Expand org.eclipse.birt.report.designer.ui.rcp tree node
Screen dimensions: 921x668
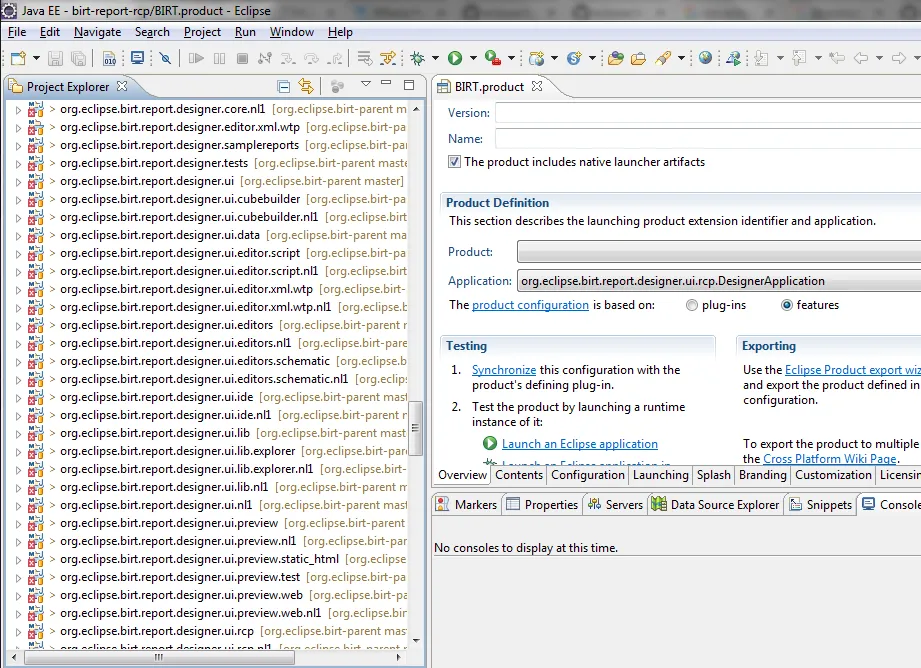point(18,632)
